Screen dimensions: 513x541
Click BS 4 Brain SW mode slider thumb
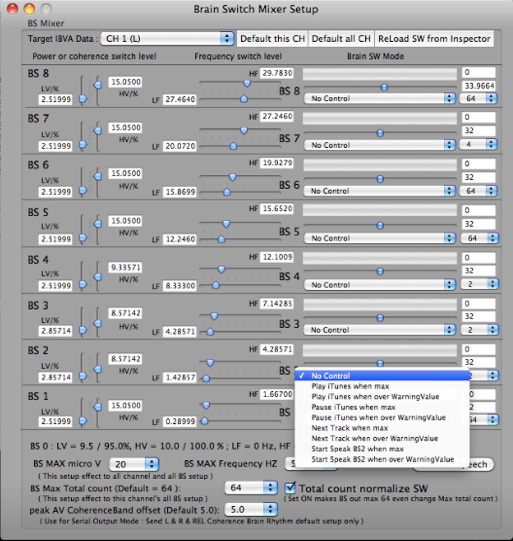click(x=380, y=271)
